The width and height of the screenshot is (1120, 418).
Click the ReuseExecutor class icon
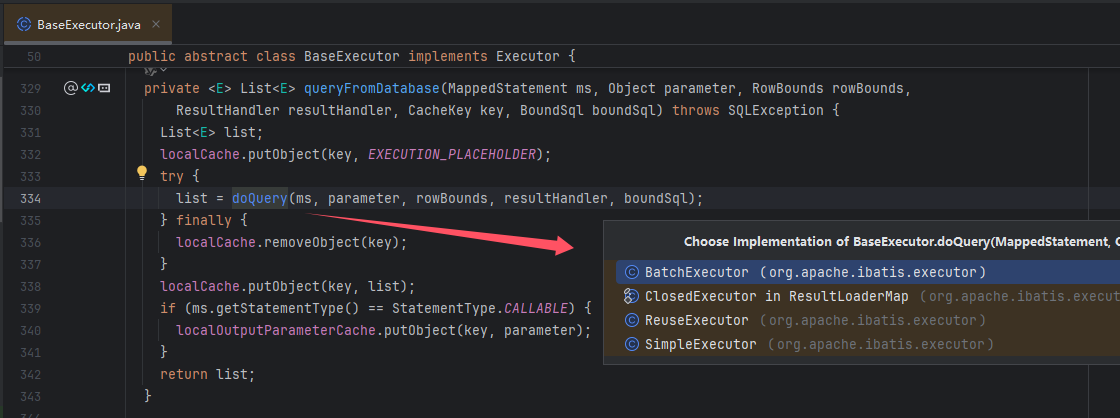point(631,320)
